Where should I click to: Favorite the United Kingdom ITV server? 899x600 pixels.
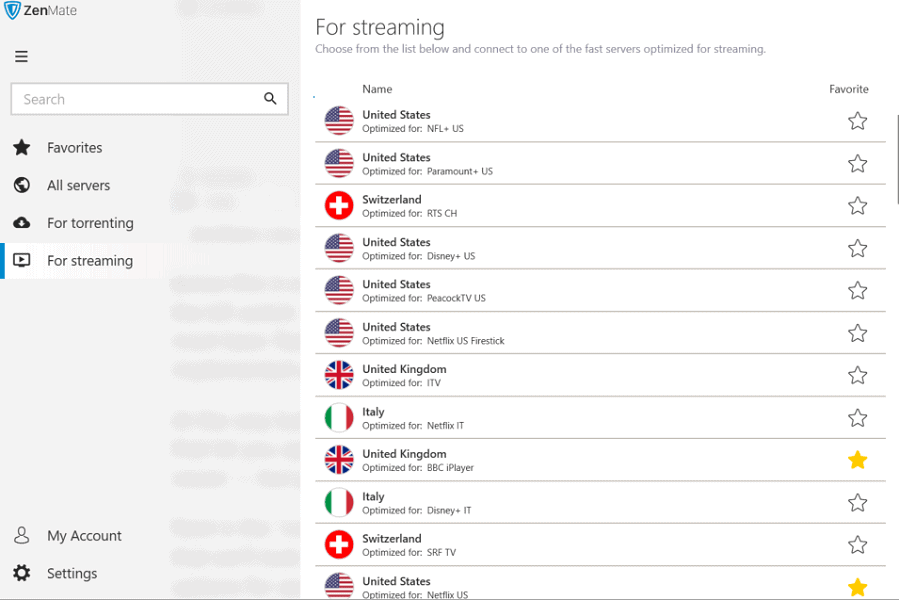point(857,375)
